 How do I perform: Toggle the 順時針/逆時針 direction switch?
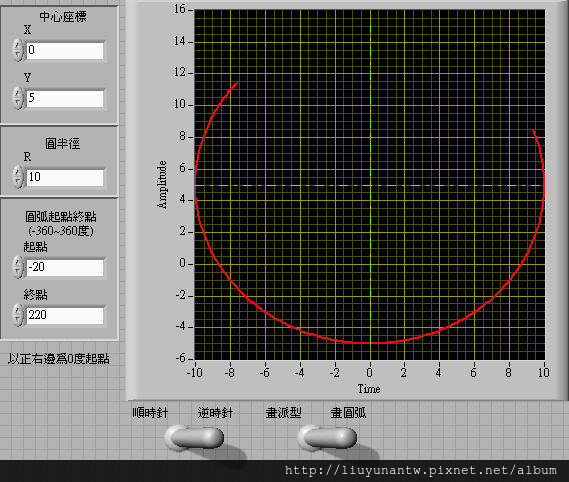point(194,437)
